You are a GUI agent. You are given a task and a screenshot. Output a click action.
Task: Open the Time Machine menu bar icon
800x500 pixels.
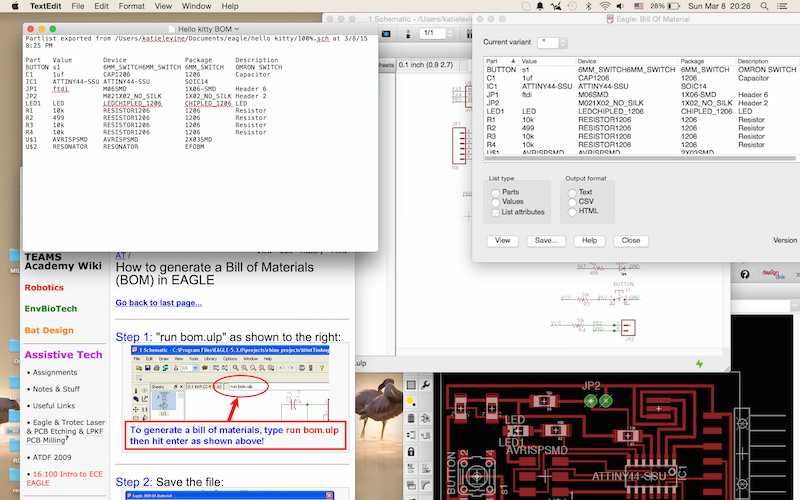[x=572, y=6]
